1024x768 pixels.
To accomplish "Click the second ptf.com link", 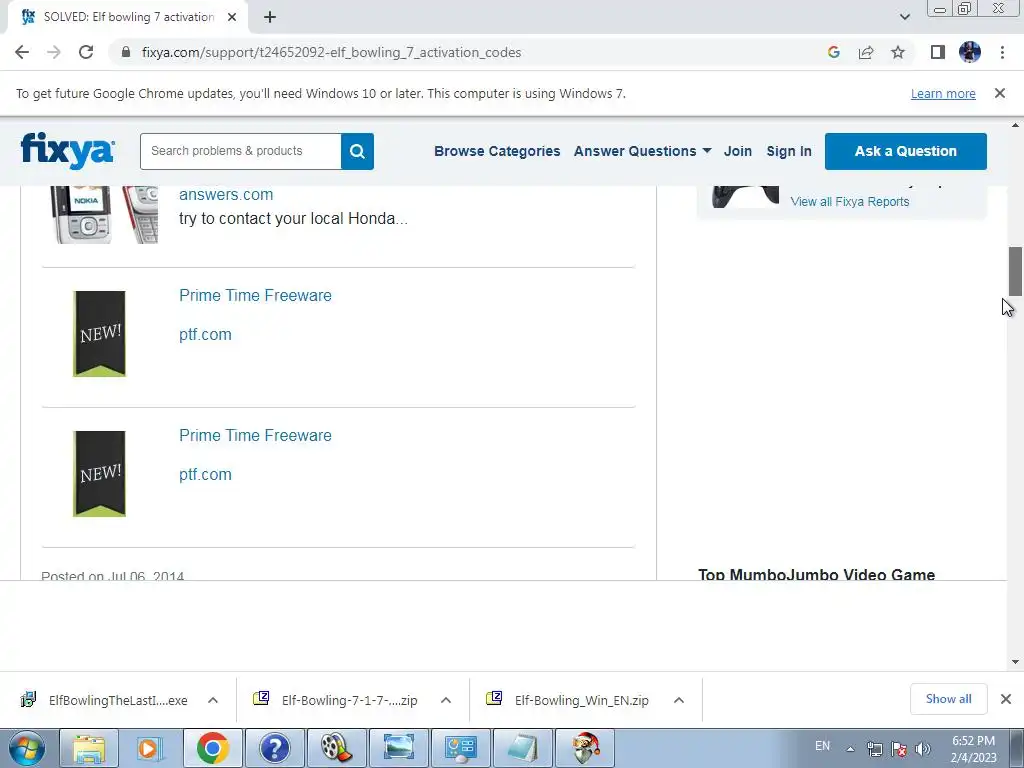I will coord(205,474).
